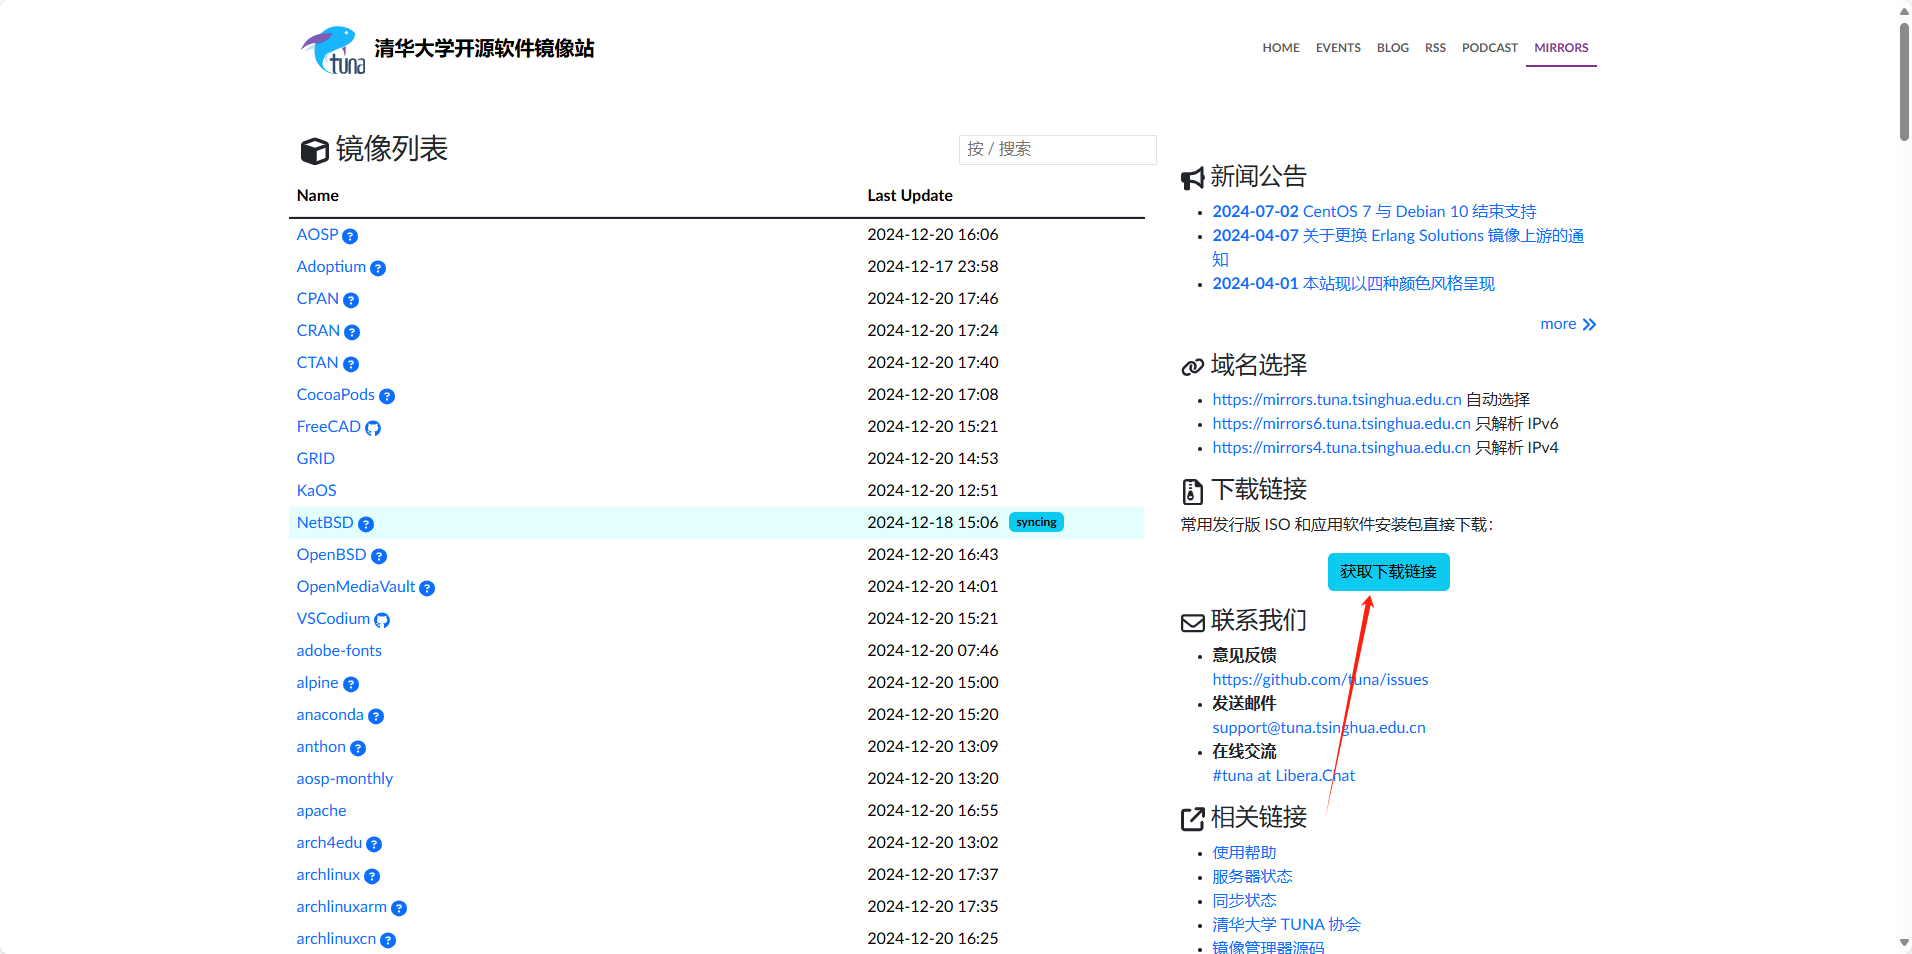Image resolution: width=1912 pixels, height=954 pixels.
Task: Open help icon next to Adoptium
Action: [378, 268]
